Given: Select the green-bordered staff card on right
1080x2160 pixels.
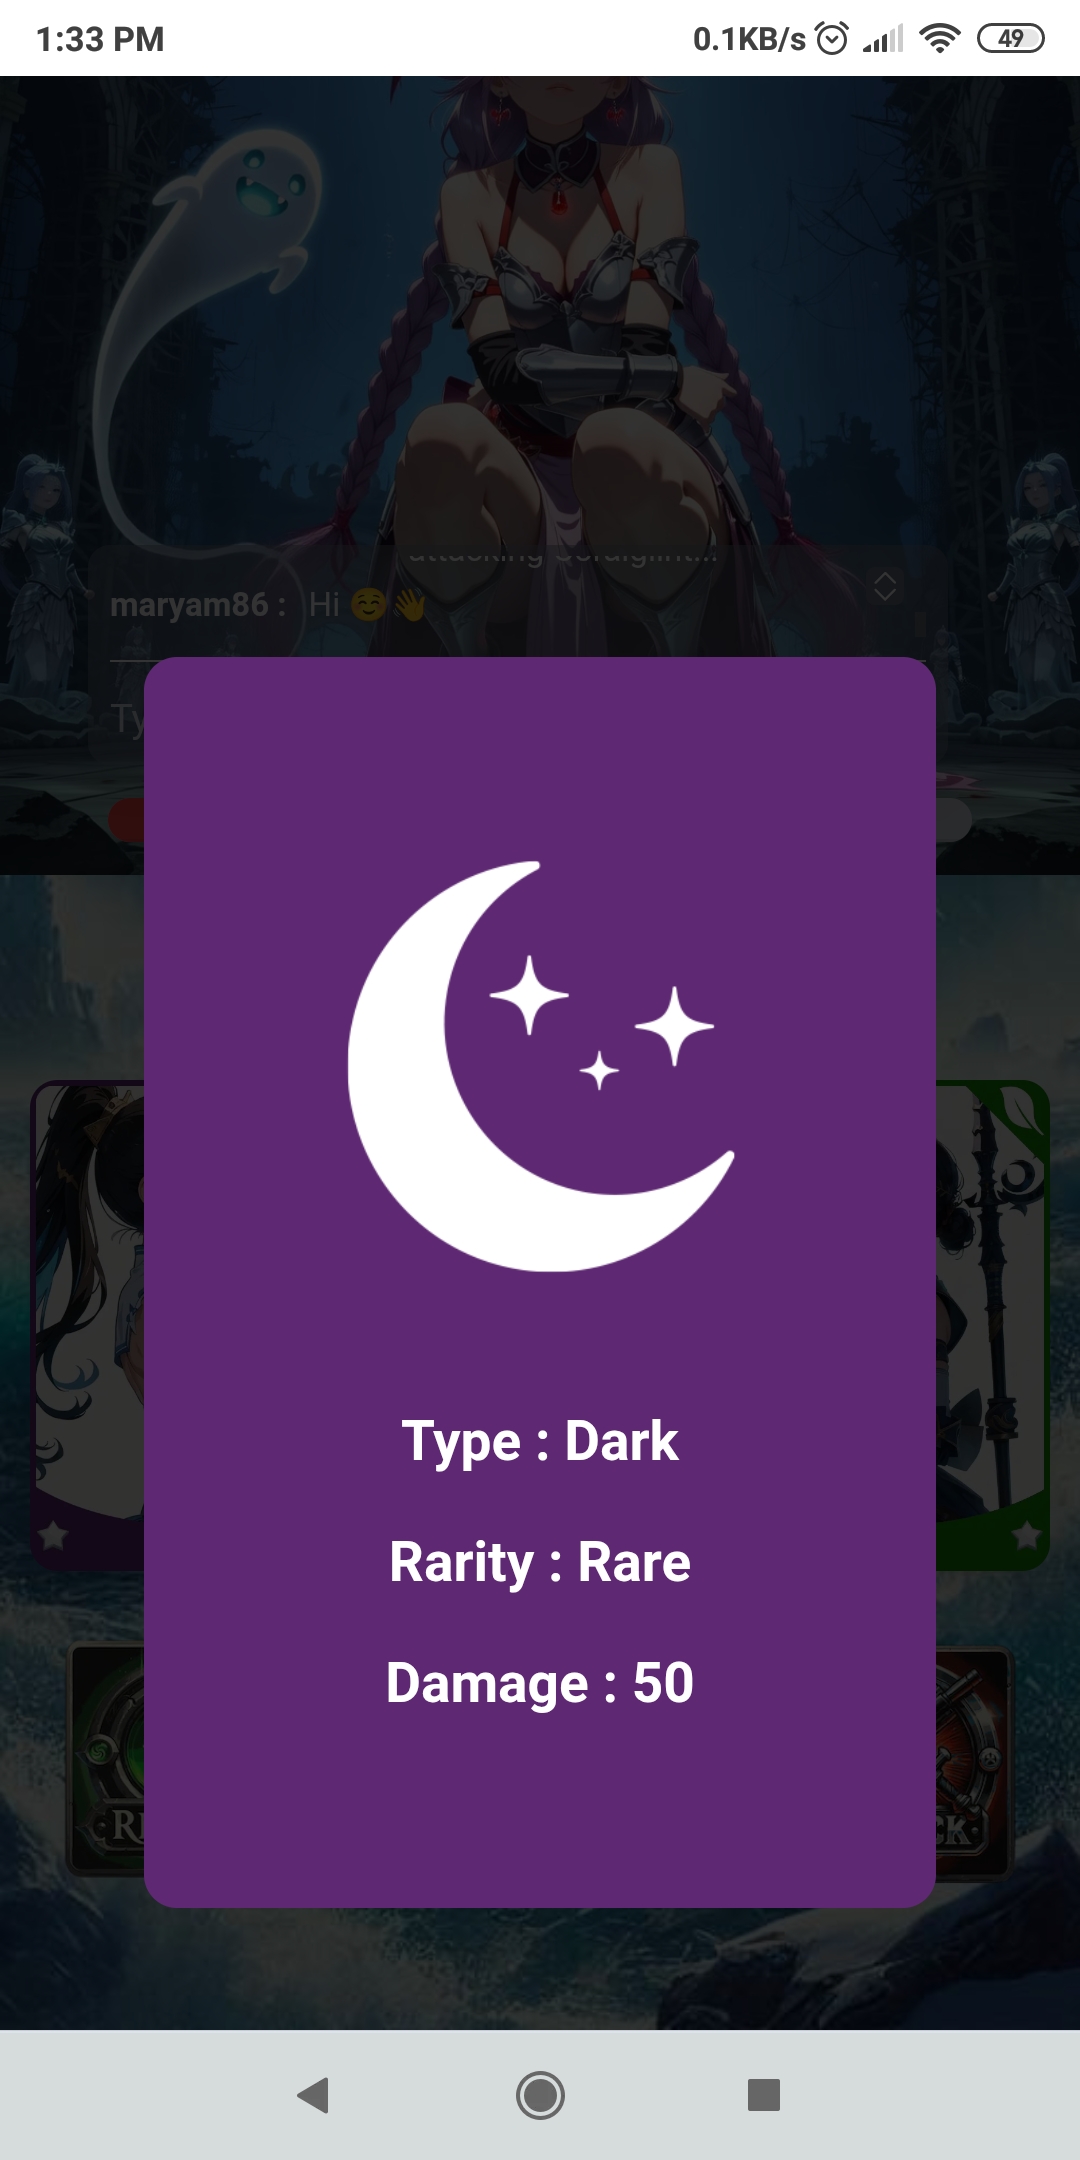Looking at the screenshot, I should (993, 1325).
